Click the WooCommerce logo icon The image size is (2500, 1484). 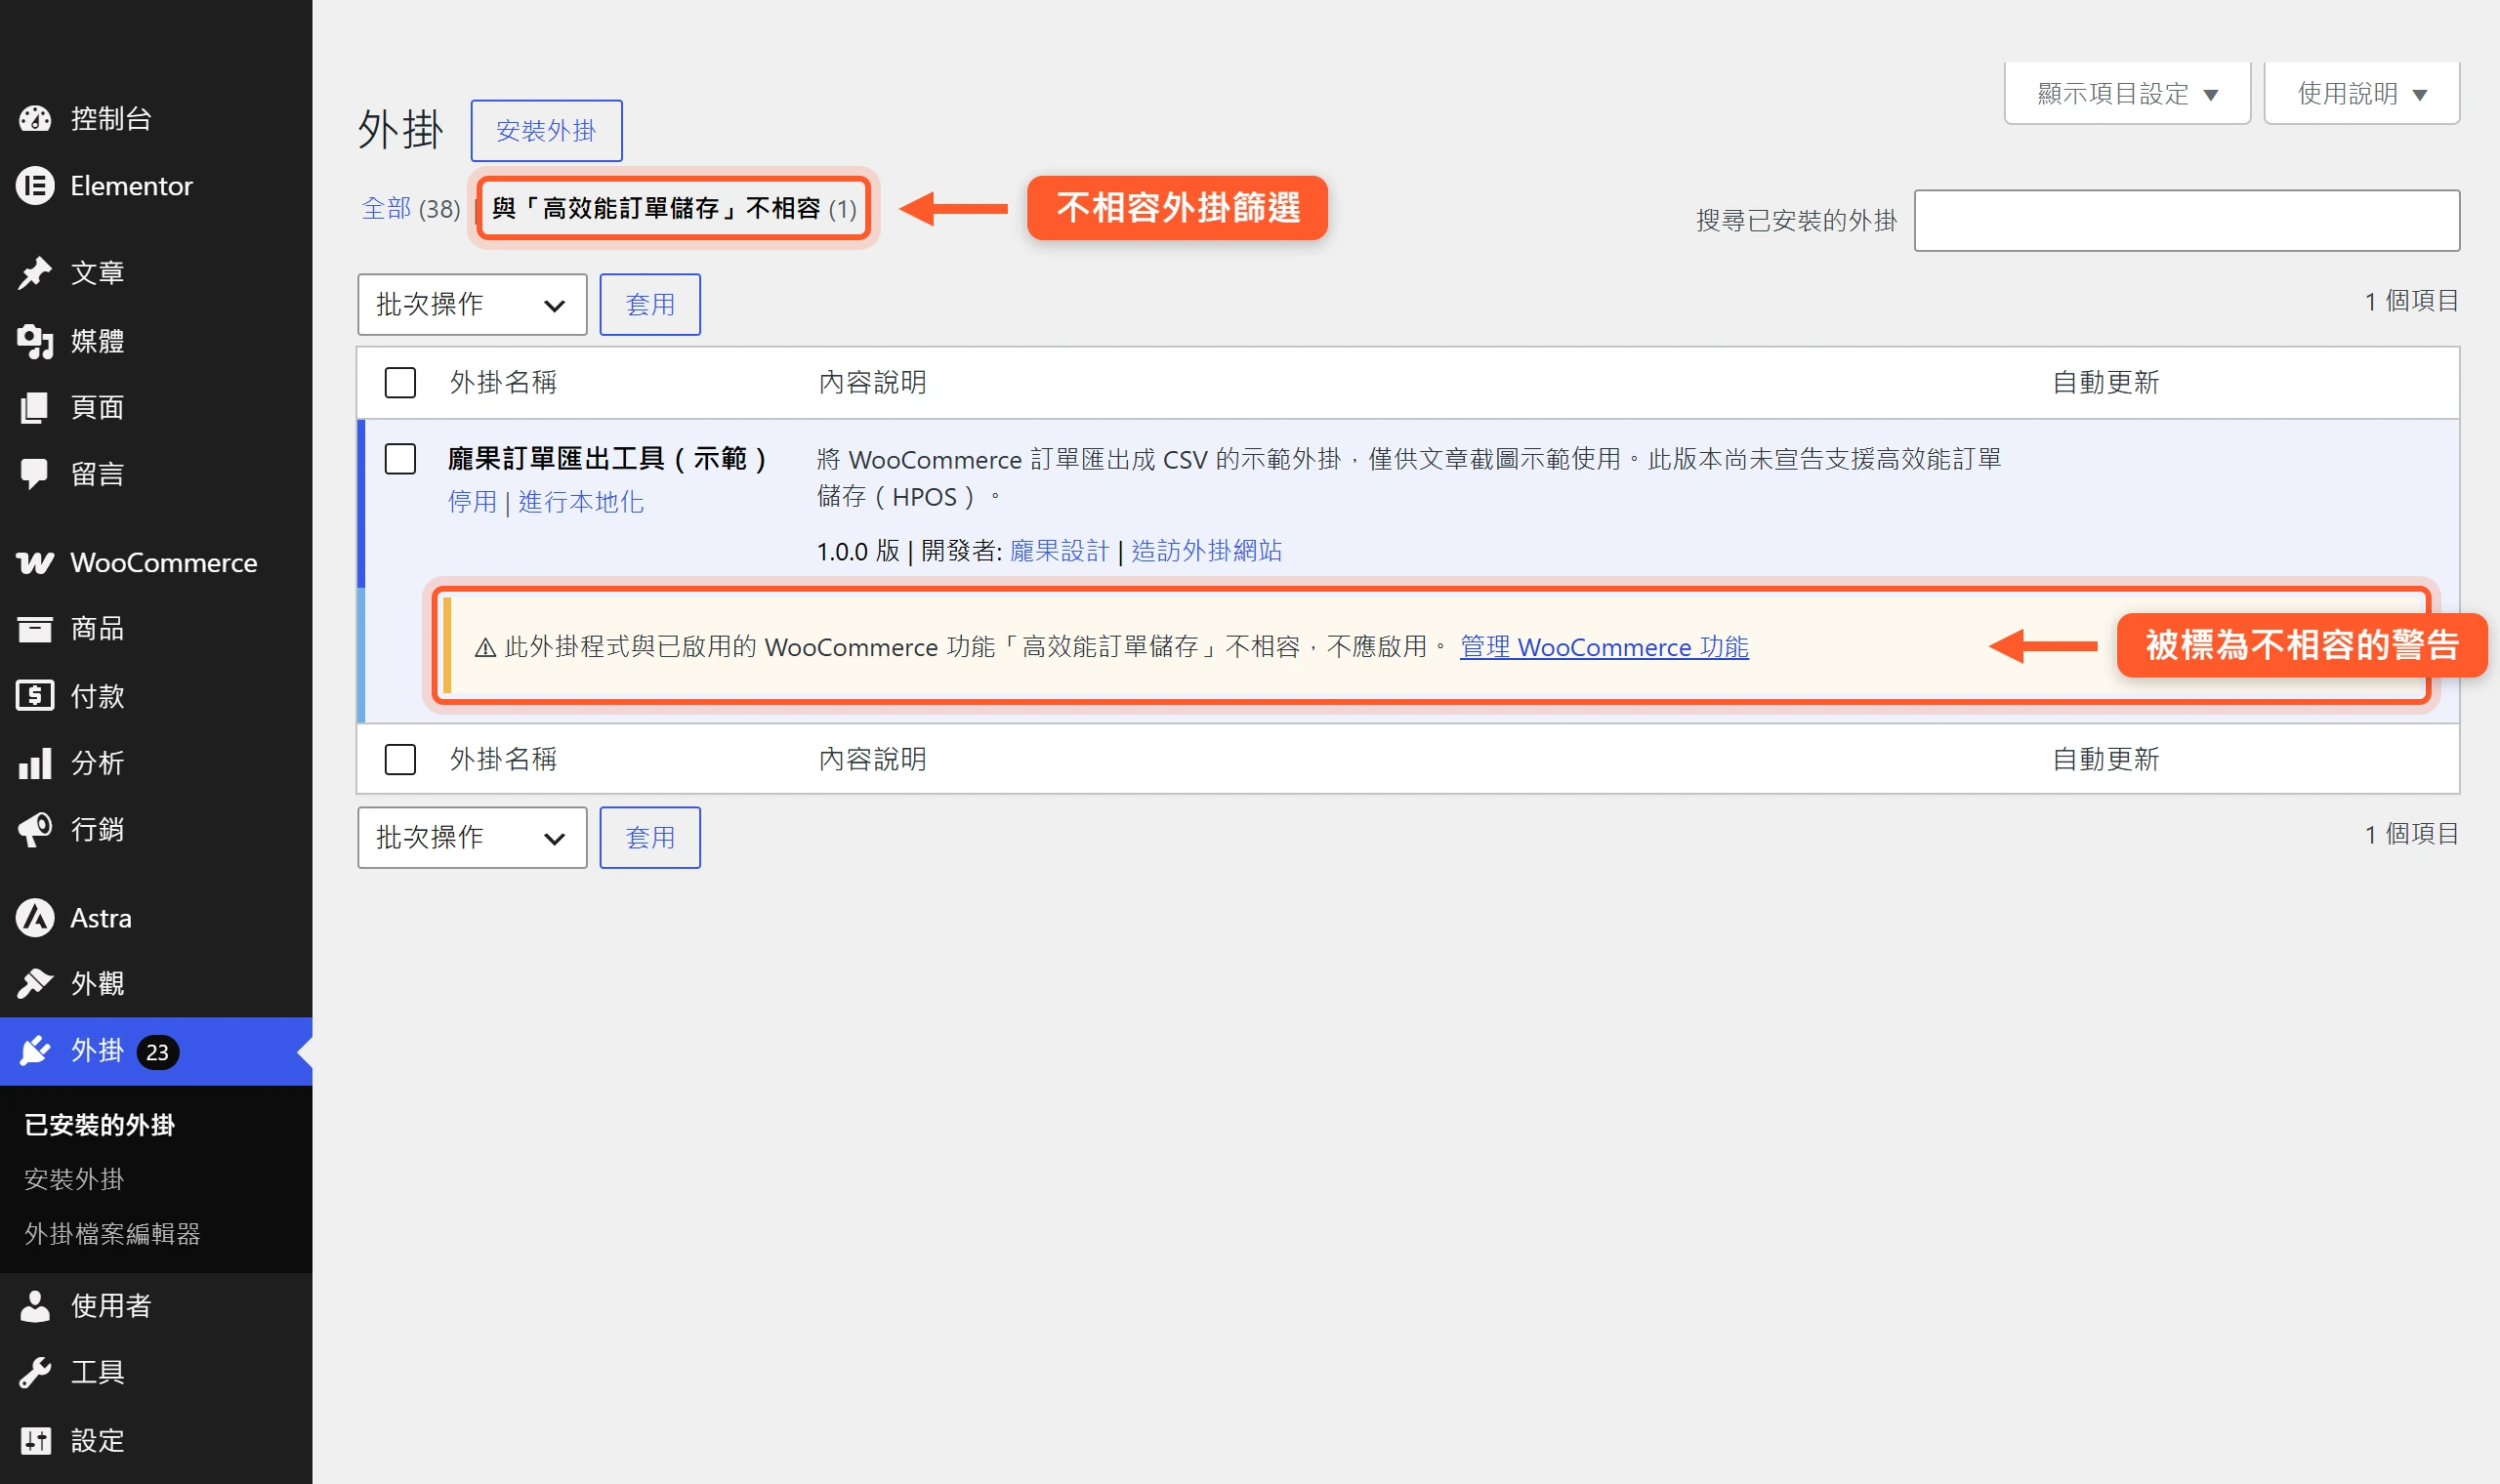point(35,563)
